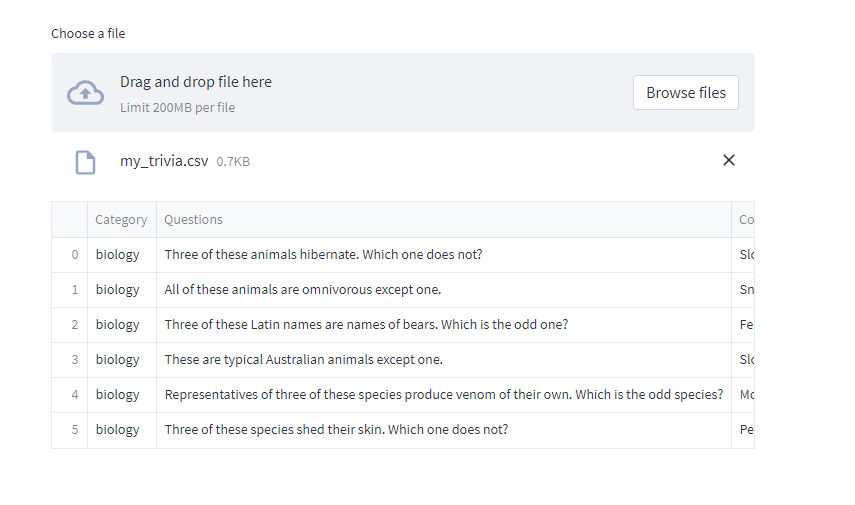This screenshot has height=505, width=855.
Task: Click the venom species question cell
Action: (443, 395)
